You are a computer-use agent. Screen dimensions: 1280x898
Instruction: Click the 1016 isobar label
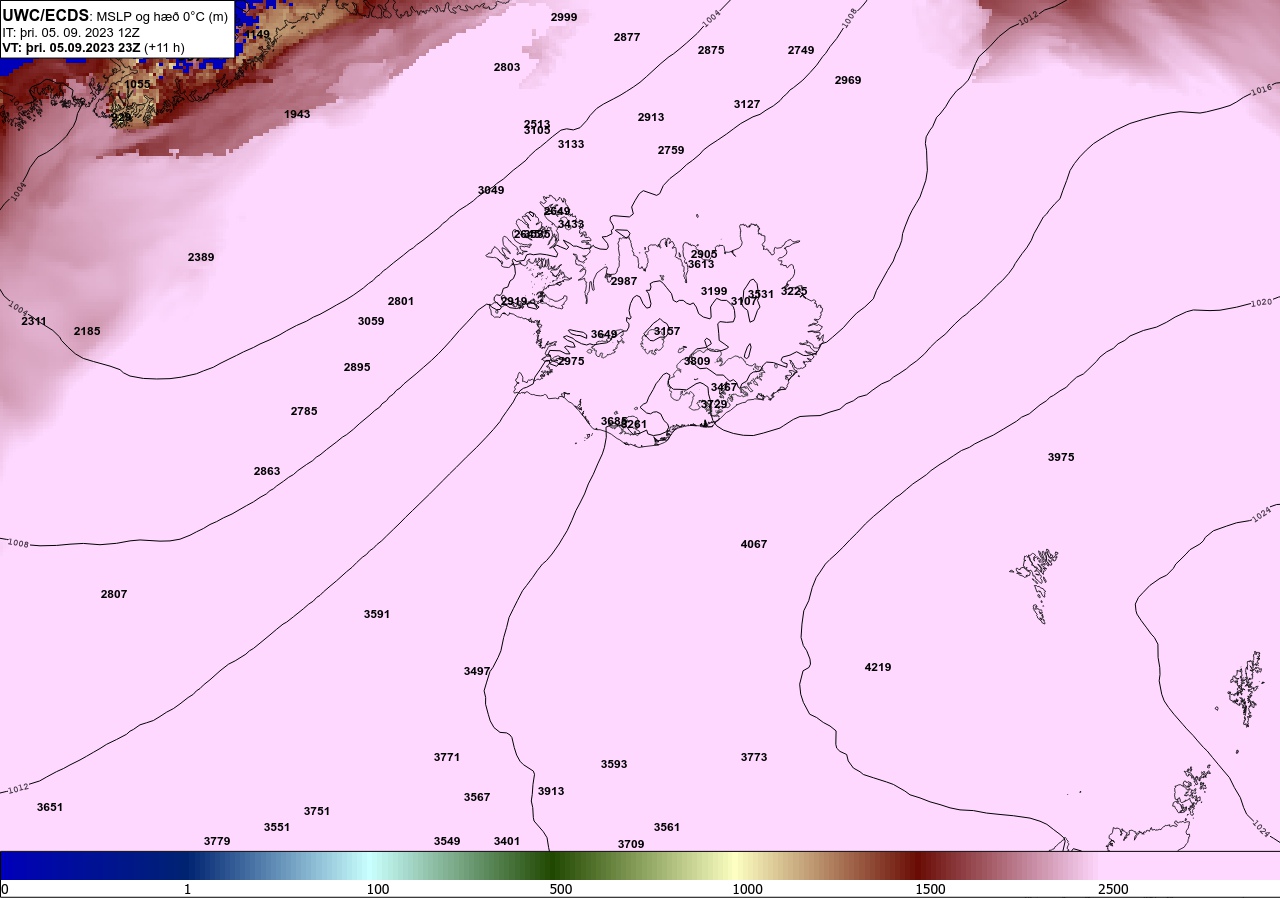click(x=1261, y=91)
